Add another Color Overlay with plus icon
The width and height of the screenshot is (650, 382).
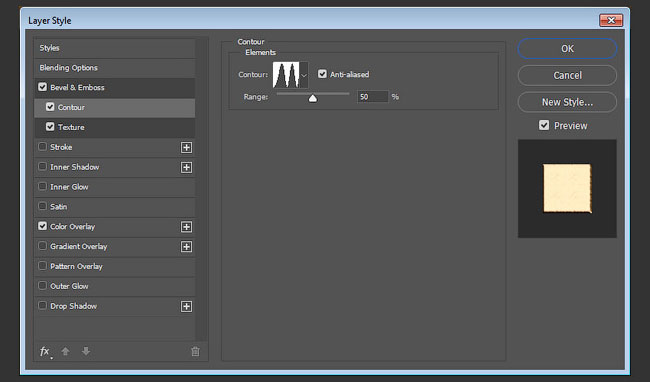click(187, 227)
